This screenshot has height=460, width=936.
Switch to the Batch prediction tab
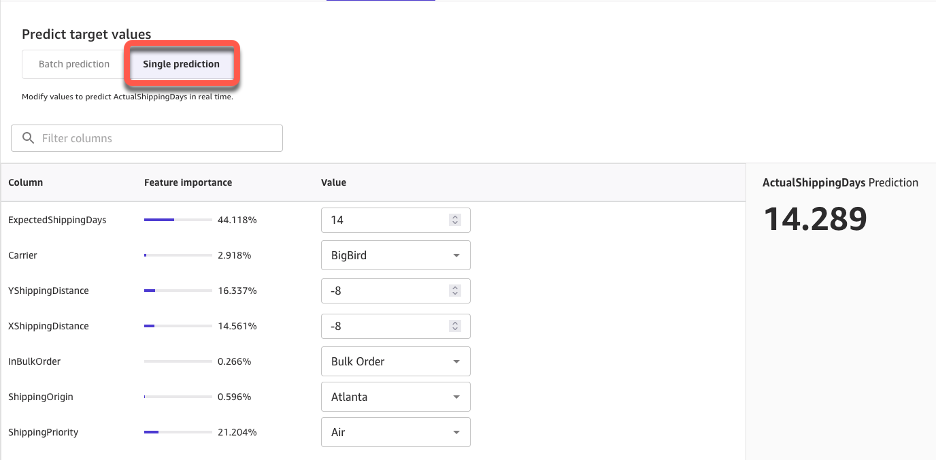[74, 65]
